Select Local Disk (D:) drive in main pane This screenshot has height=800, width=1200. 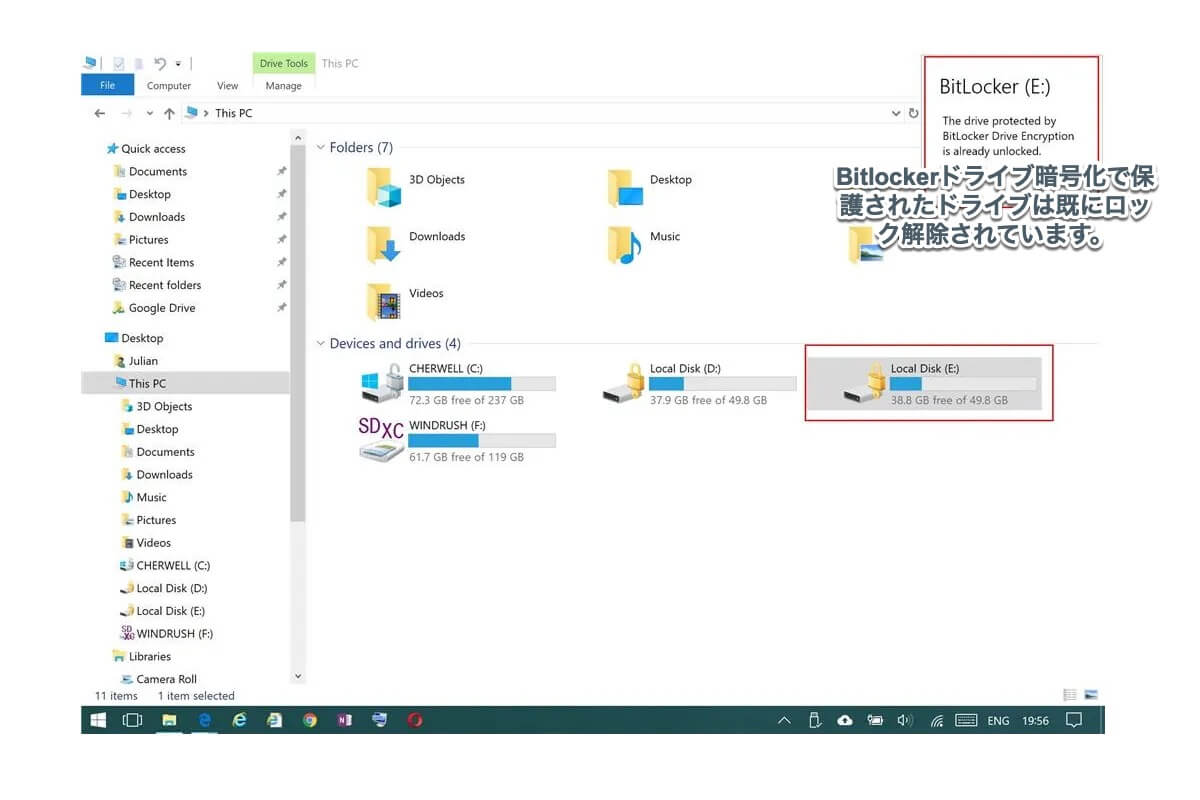click(x=699, y=384)
